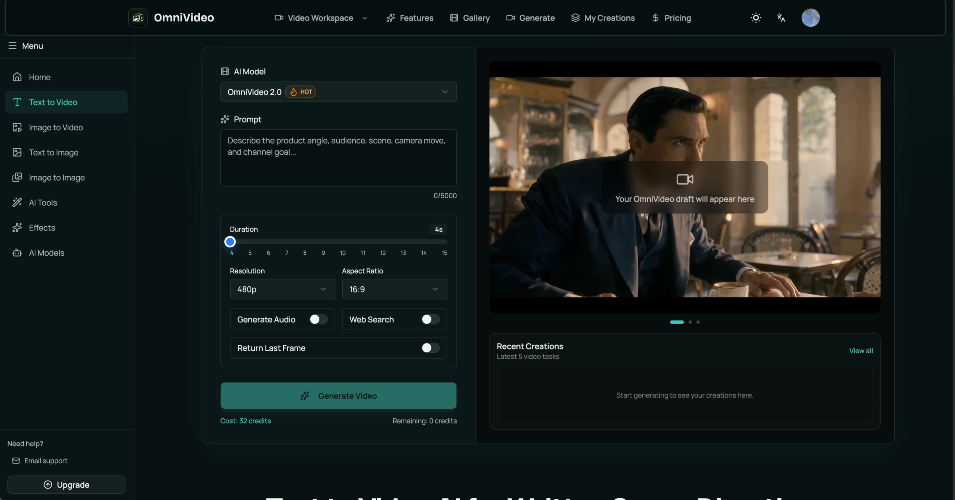Image resolution: width=955 pixels, height=500 pixels.
Task: Click the Generate Video button
Action: 338,396
